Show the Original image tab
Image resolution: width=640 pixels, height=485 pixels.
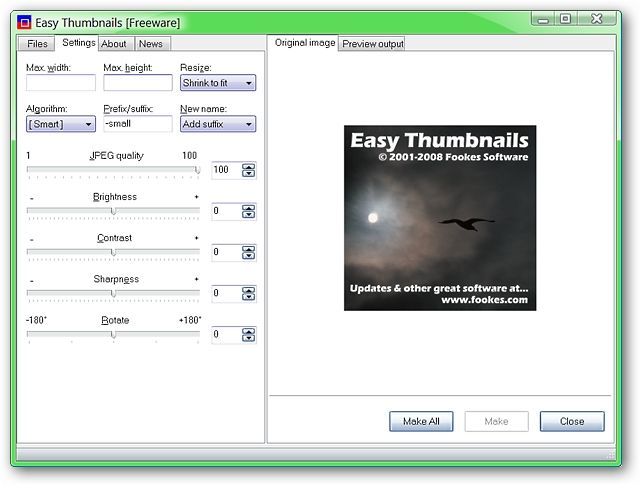[305, 43]
